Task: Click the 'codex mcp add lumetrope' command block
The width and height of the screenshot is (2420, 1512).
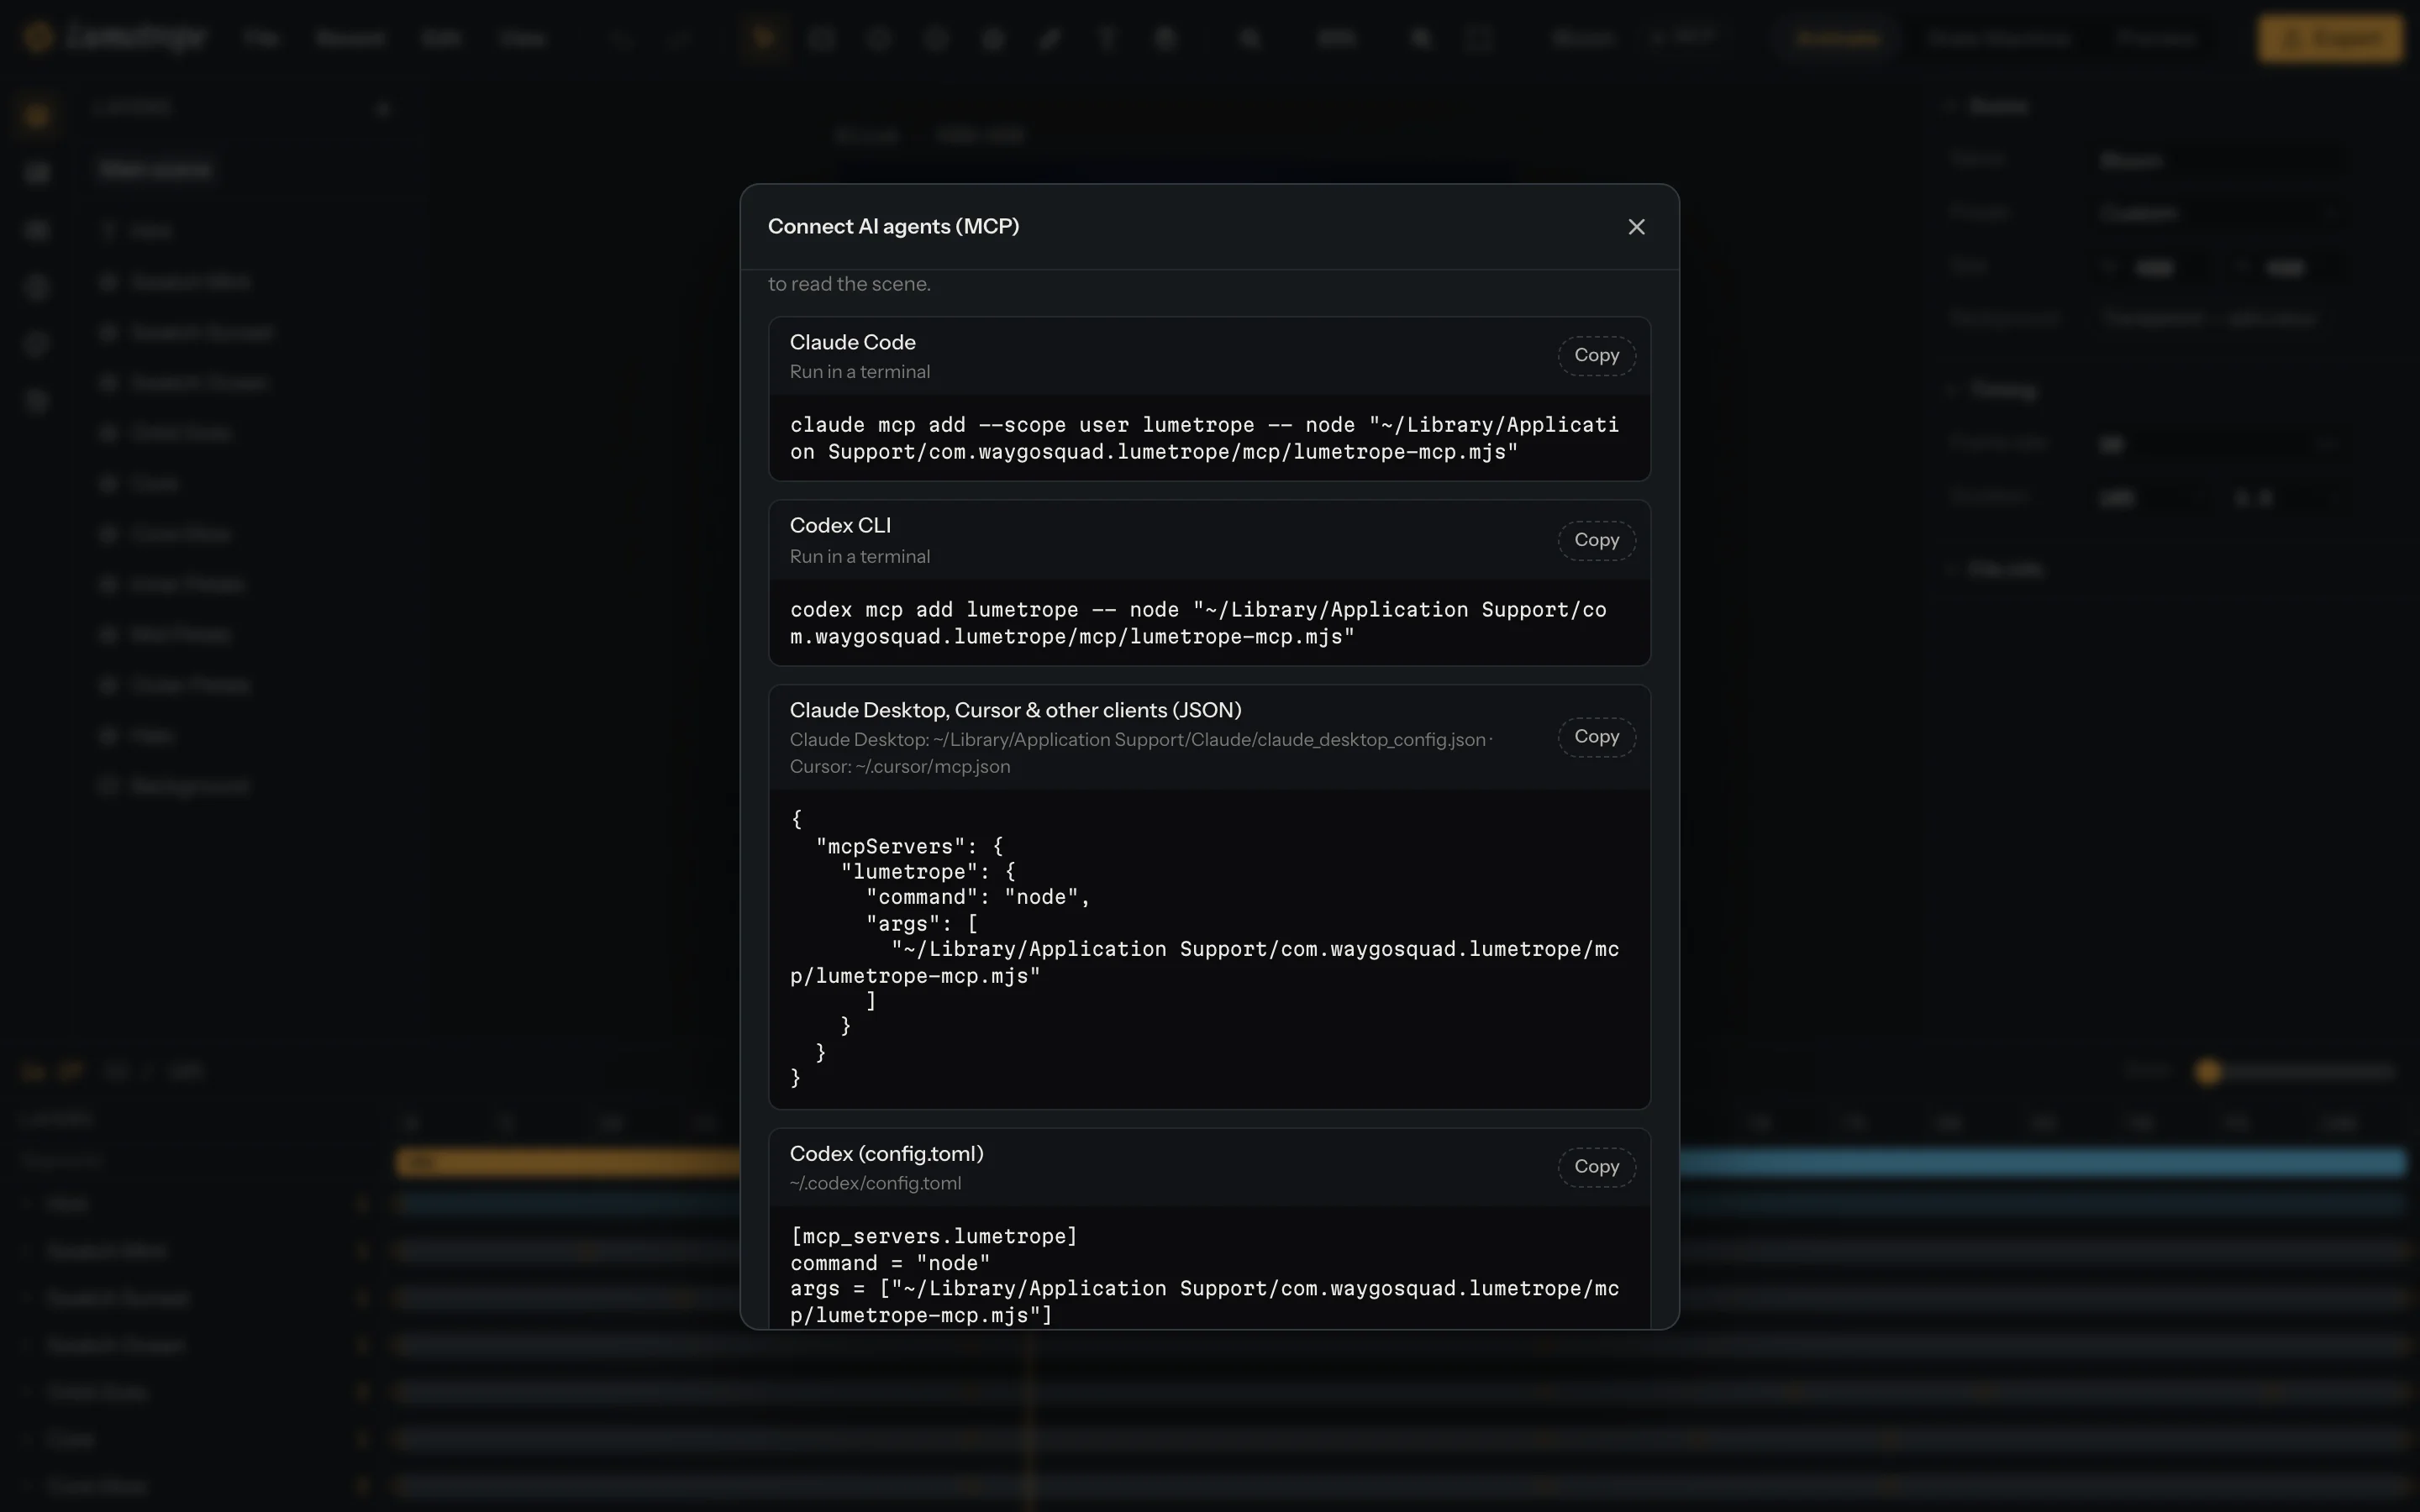Action: click(x=1209, y=623)
